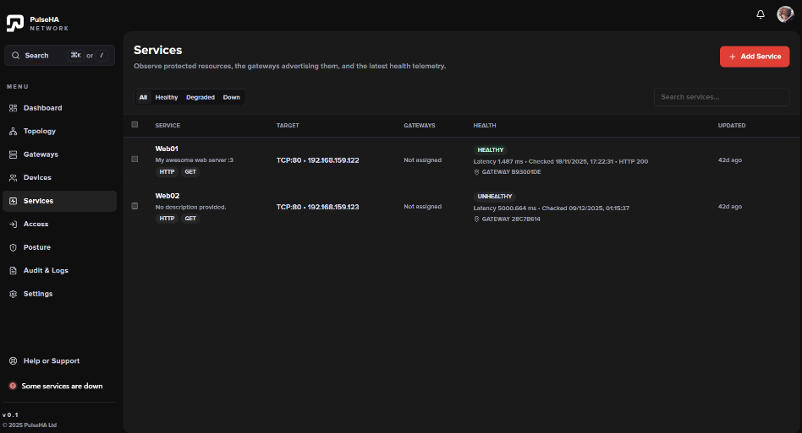
Task: Click target TCP:80 192.168.159.122
Action: tap(318, 161)
